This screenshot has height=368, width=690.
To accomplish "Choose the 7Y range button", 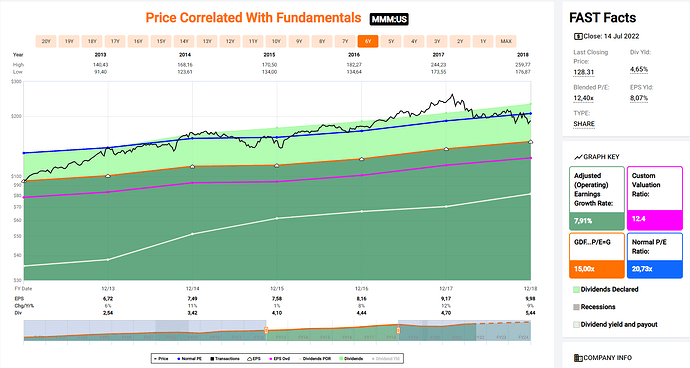I will pyautogui.click(x=345, y=41).
